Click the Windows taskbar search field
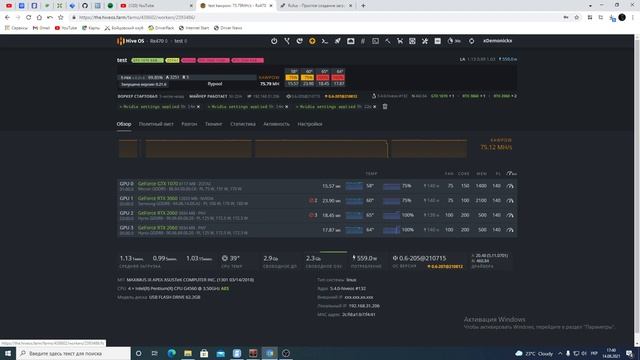The width and height of the screenshot is (640, 360). [73, 353]
